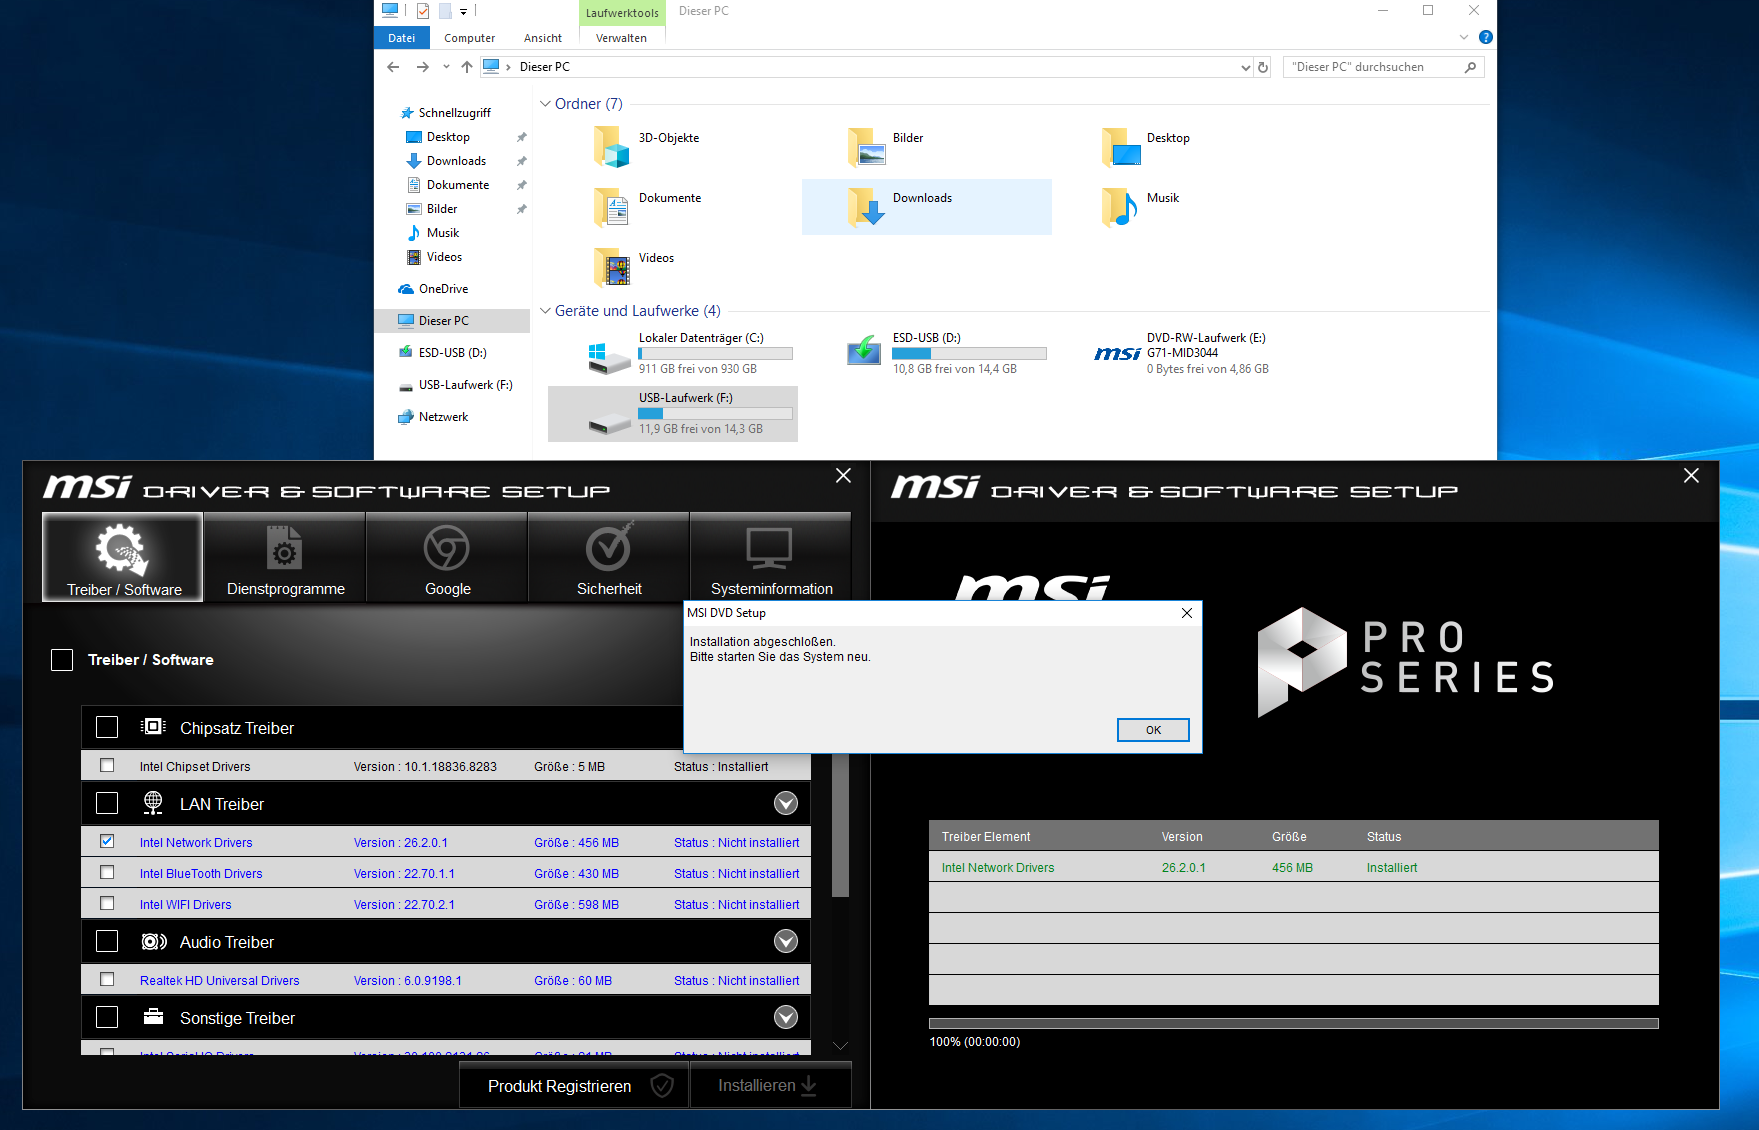Collapse the Audio Treiber section chevron
Screen dimensions: 1759x1130
(x=786, y=941)
